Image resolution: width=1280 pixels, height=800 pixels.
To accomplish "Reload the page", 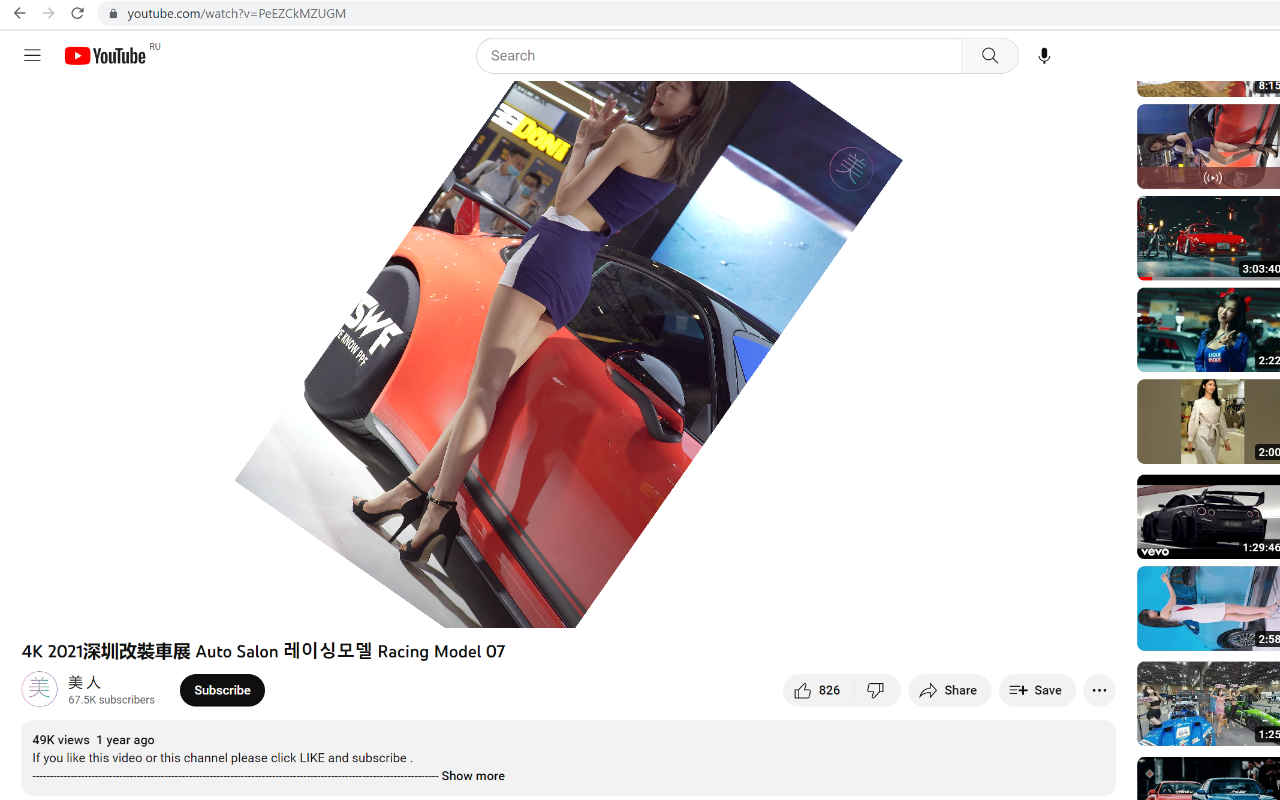I will click(77, 14).
